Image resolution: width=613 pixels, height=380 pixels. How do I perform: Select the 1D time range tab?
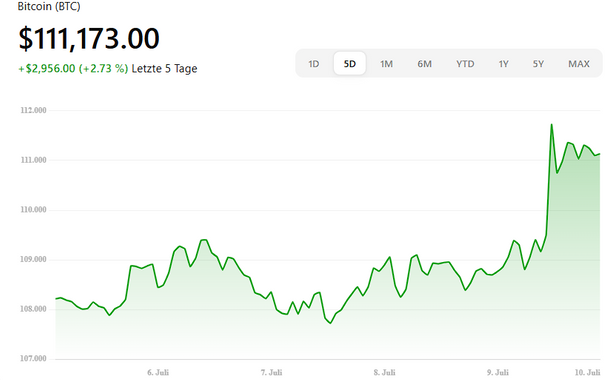[314, 64]
